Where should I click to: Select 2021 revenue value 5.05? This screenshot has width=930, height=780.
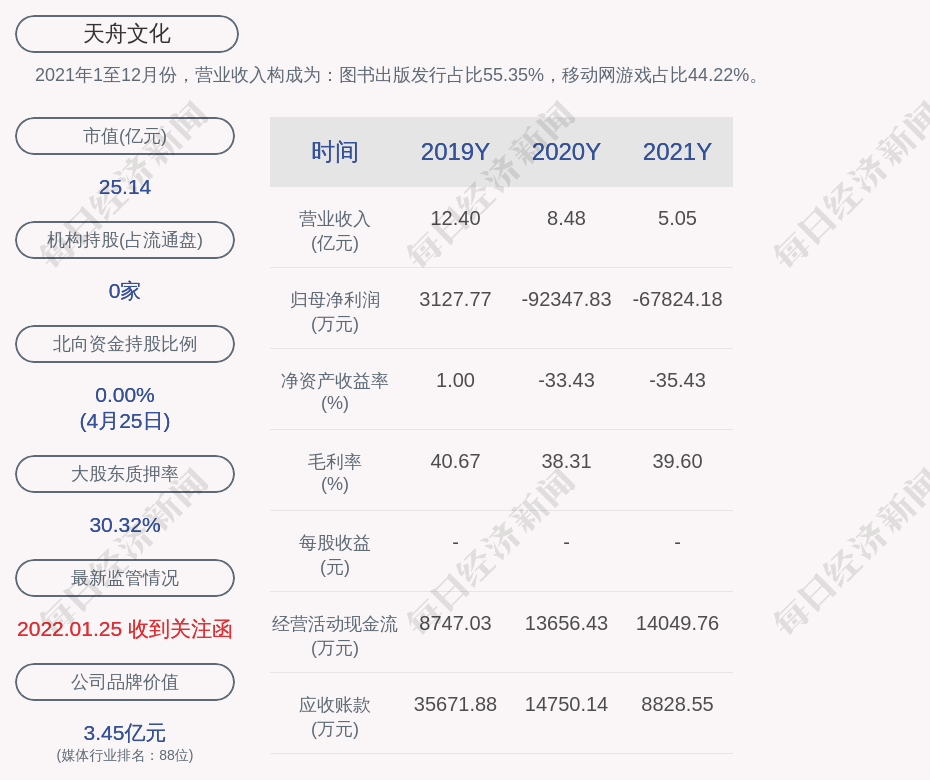[677, 218]
